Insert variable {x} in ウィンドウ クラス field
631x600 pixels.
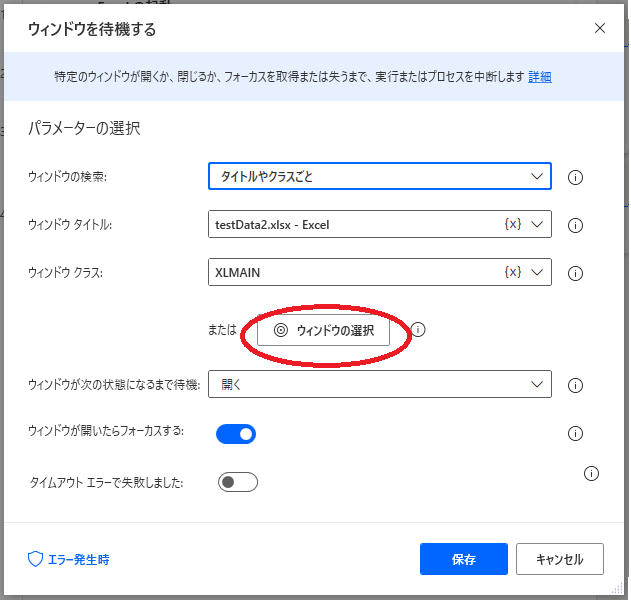(x=512, y=271)
